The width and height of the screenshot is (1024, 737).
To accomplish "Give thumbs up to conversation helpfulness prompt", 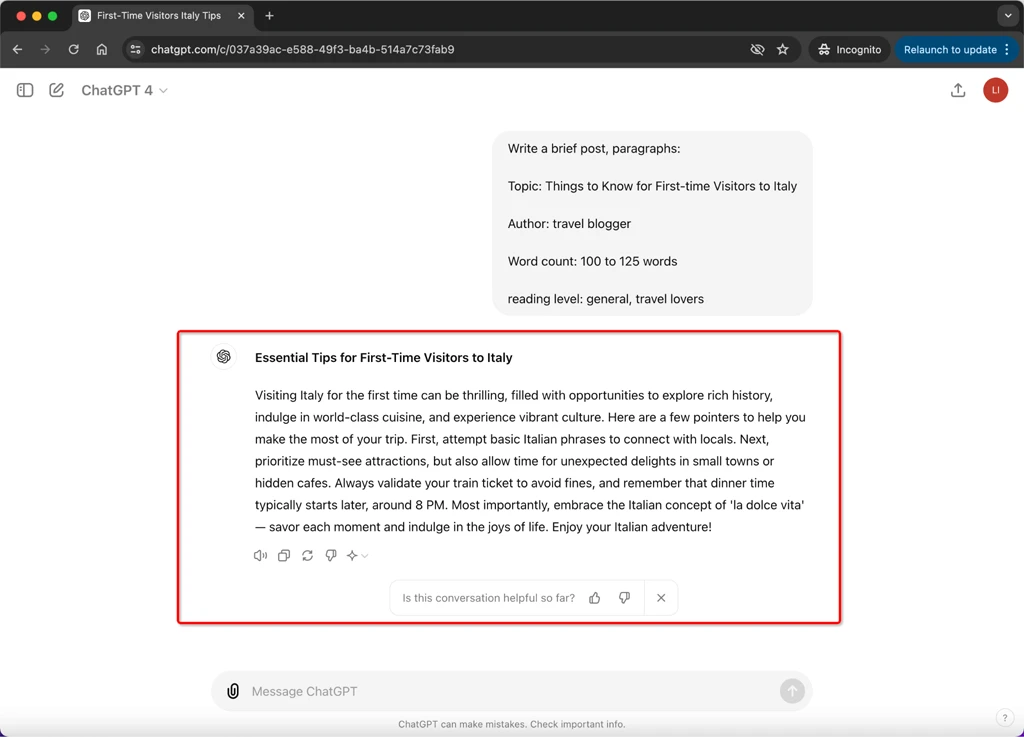I will tap(594, 598).
